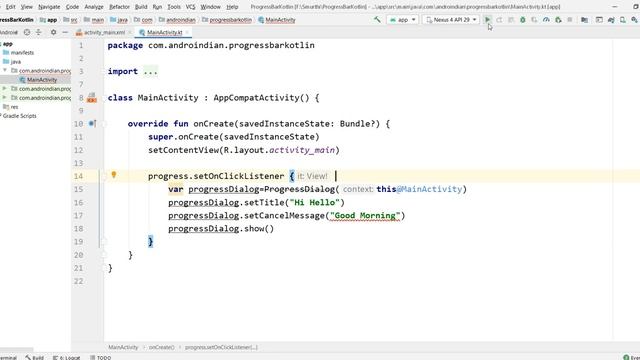Switch to the activity_main.xml editor tab
The width and height of the screenshot is (640, 360).
pyautogui.click(x=104, y=32)
